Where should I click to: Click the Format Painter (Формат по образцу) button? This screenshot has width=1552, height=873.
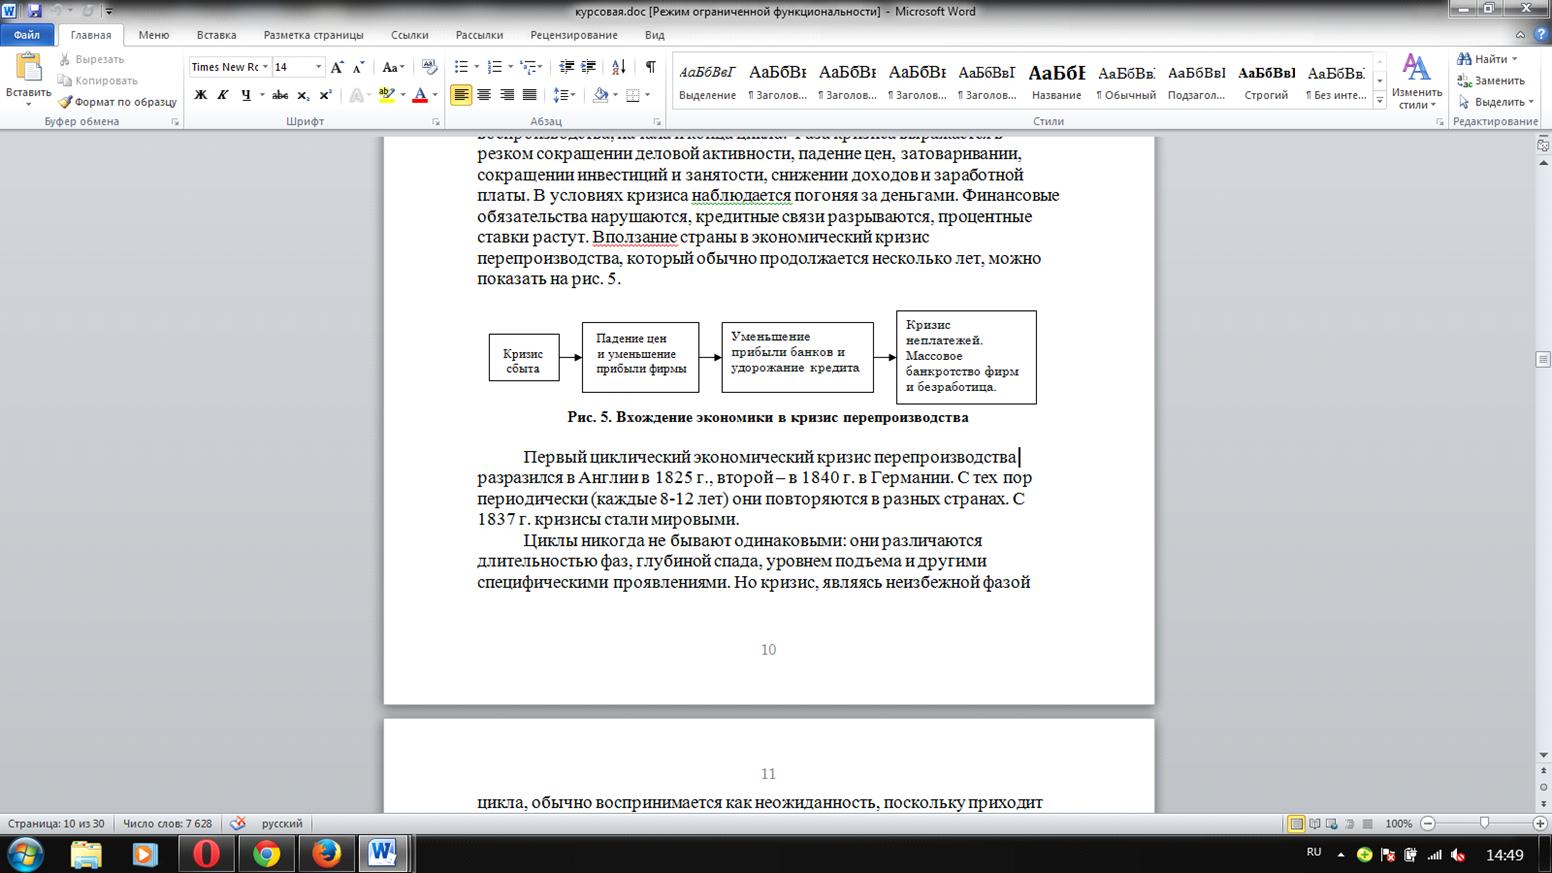point(117,102)
